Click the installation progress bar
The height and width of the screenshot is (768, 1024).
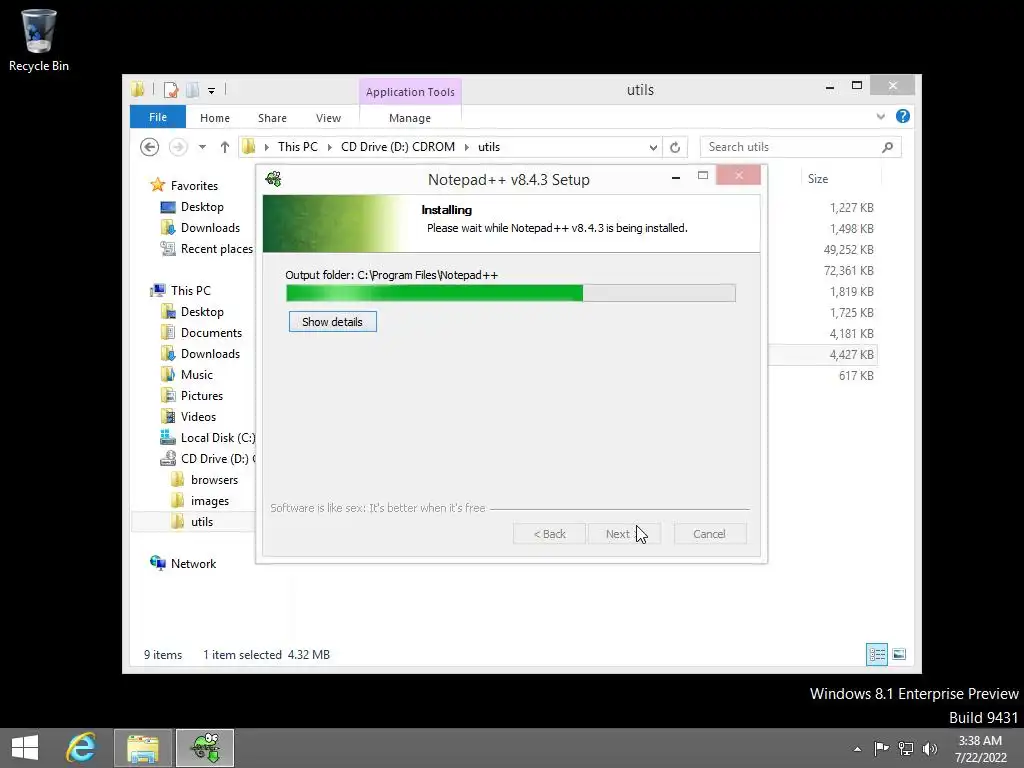[x=511, y=293]
